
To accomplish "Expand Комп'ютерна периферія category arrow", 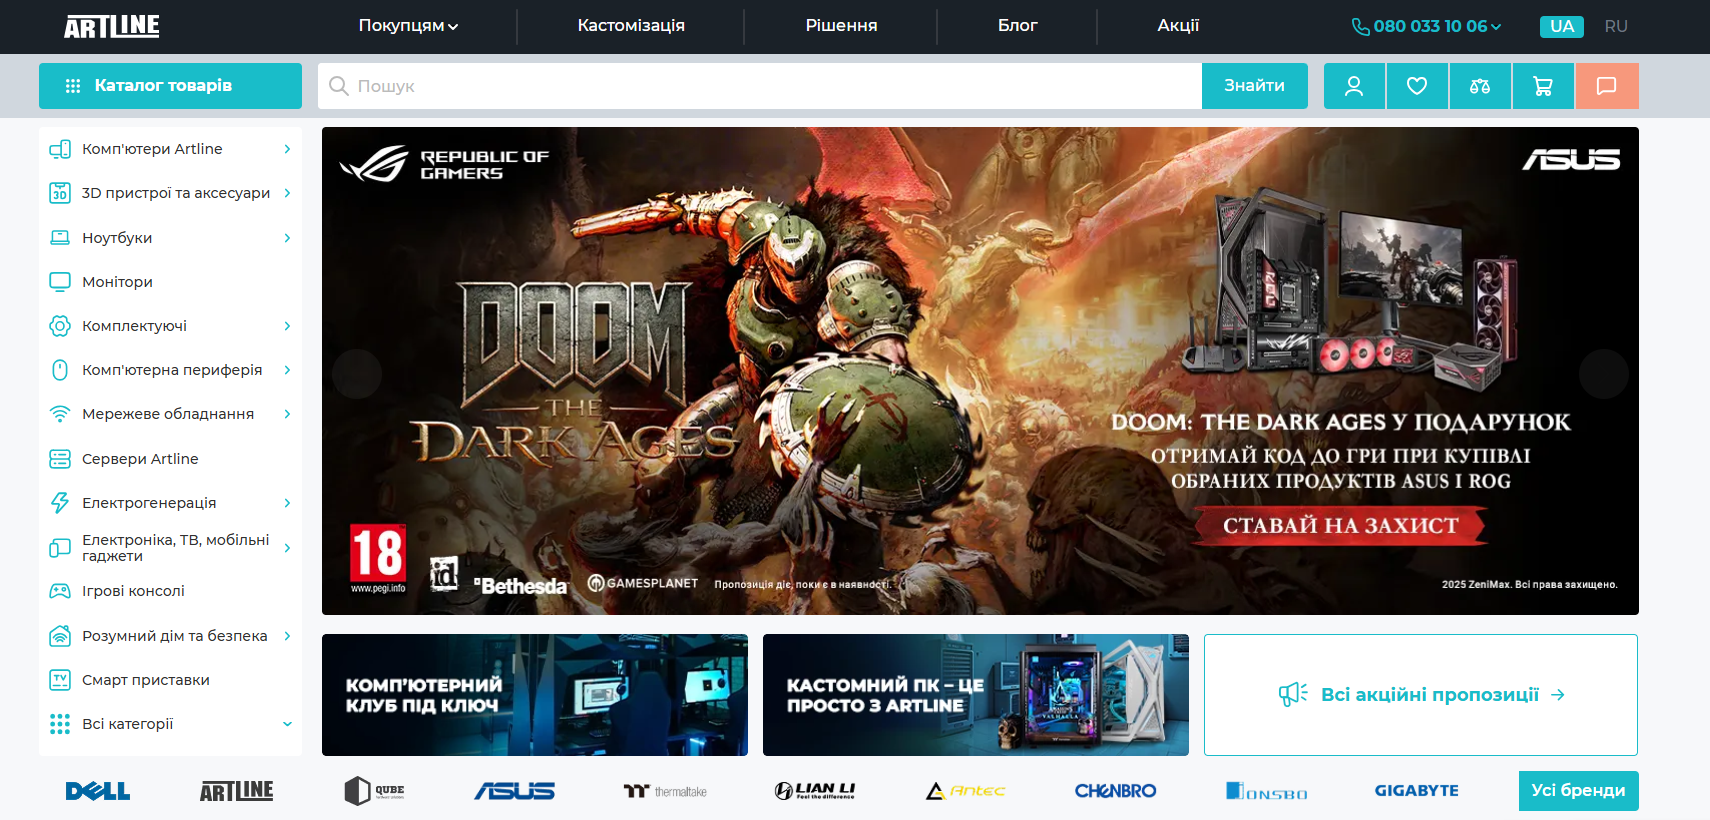I will click(x=287, y=370).
